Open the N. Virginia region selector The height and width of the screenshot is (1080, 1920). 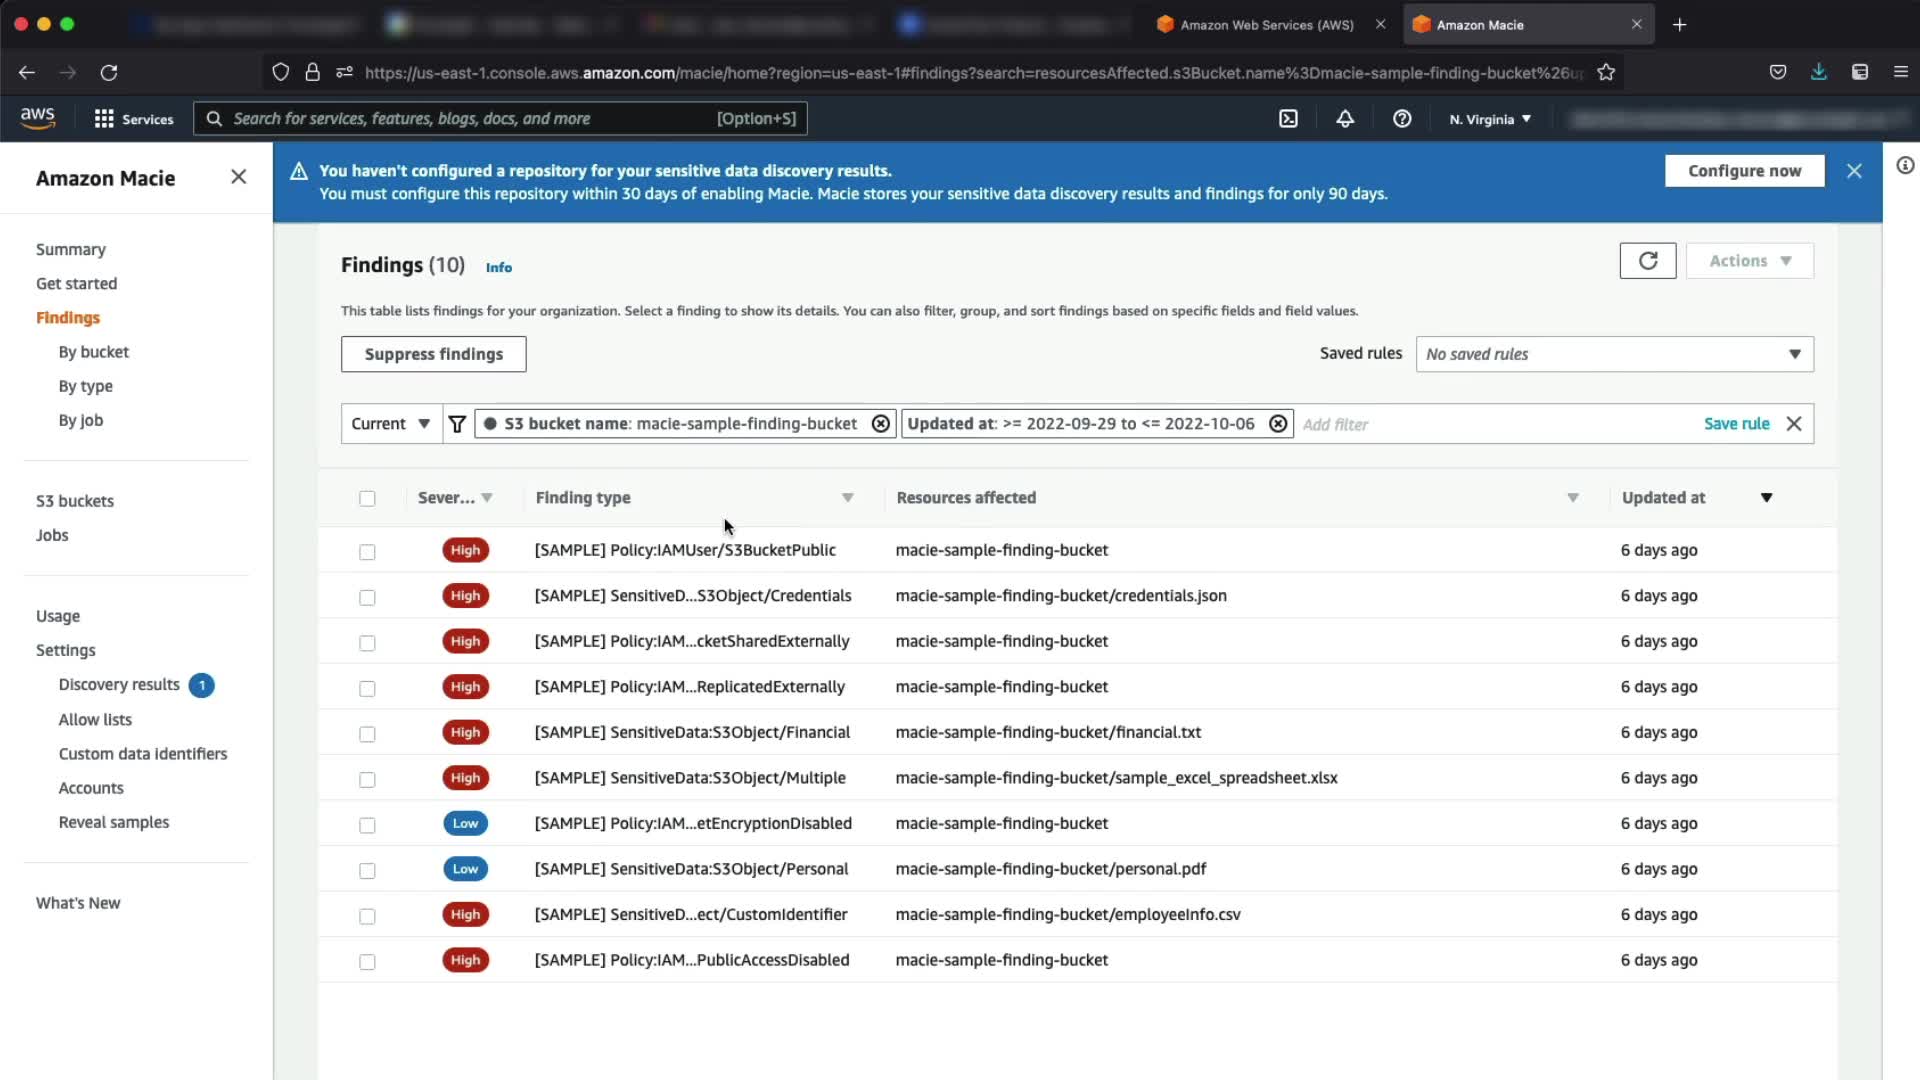1490,119
